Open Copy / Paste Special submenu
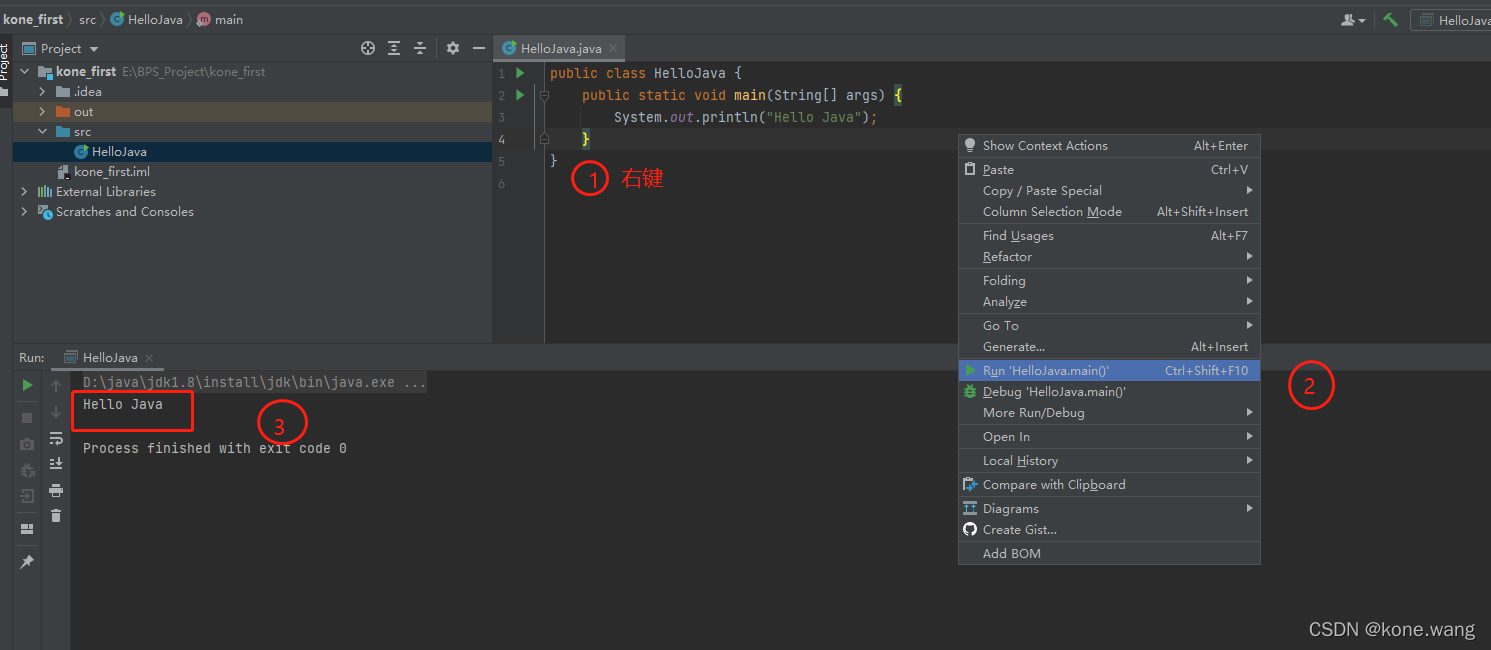Screen dimensions: 1491x650 pos(1109,190)
